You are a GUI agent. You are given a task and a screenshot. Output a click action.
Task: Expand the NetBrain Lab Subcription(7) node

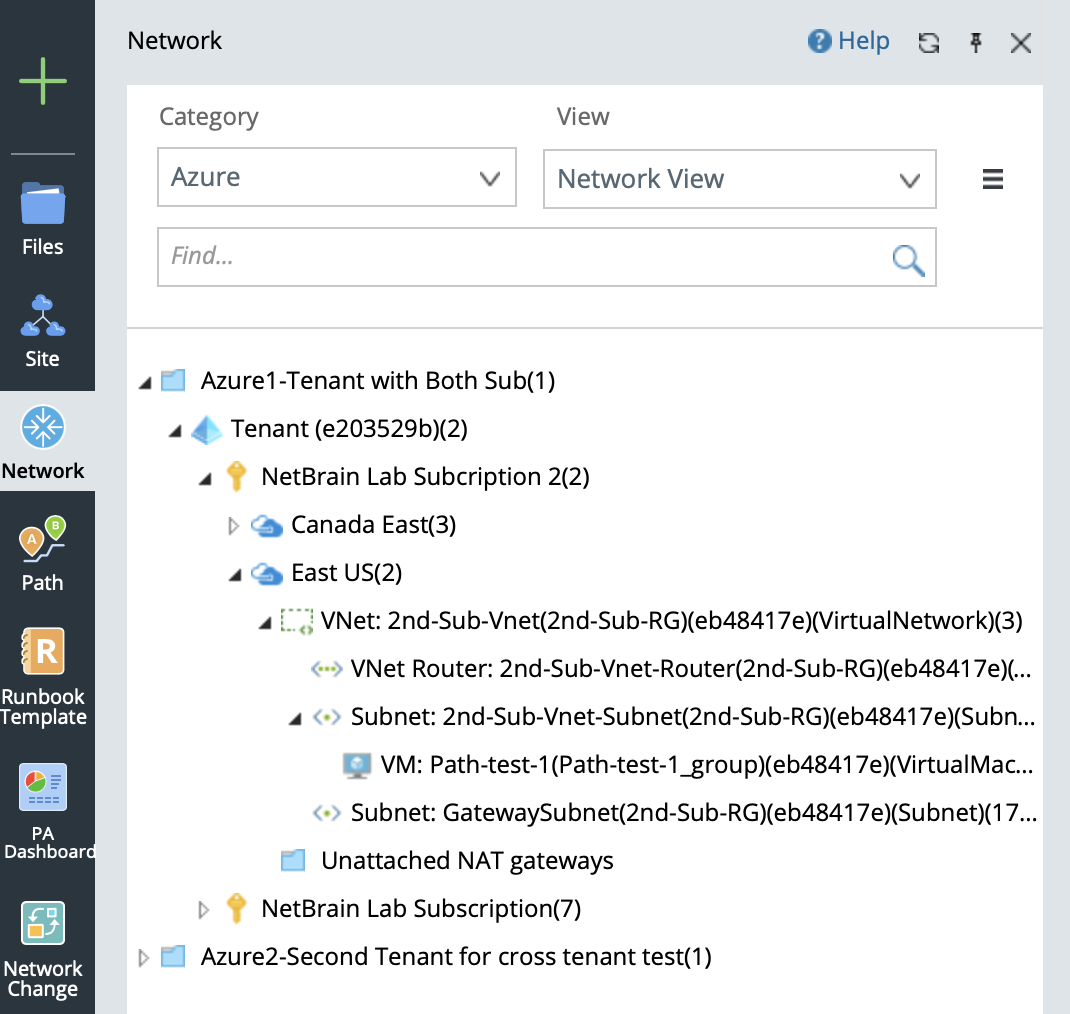click(205, 909)
